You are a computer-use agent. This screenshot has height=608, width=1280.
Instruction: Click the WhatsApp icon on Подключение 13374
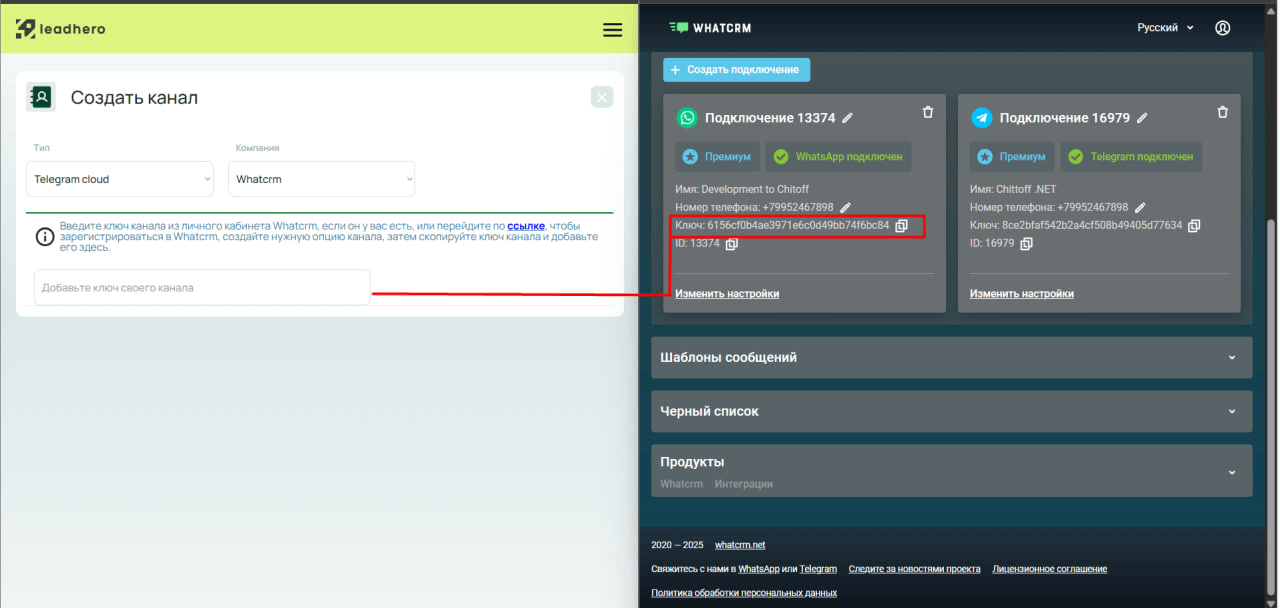(687, 118)
